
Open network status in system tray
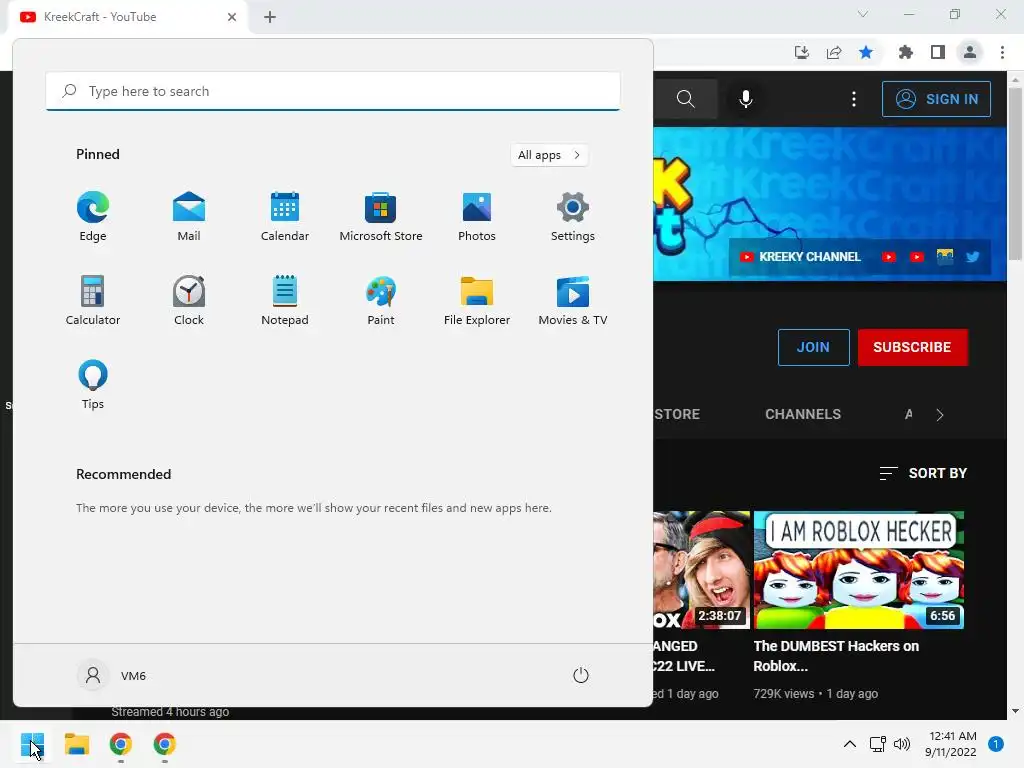pyautogui.click(x=878, y=744)
